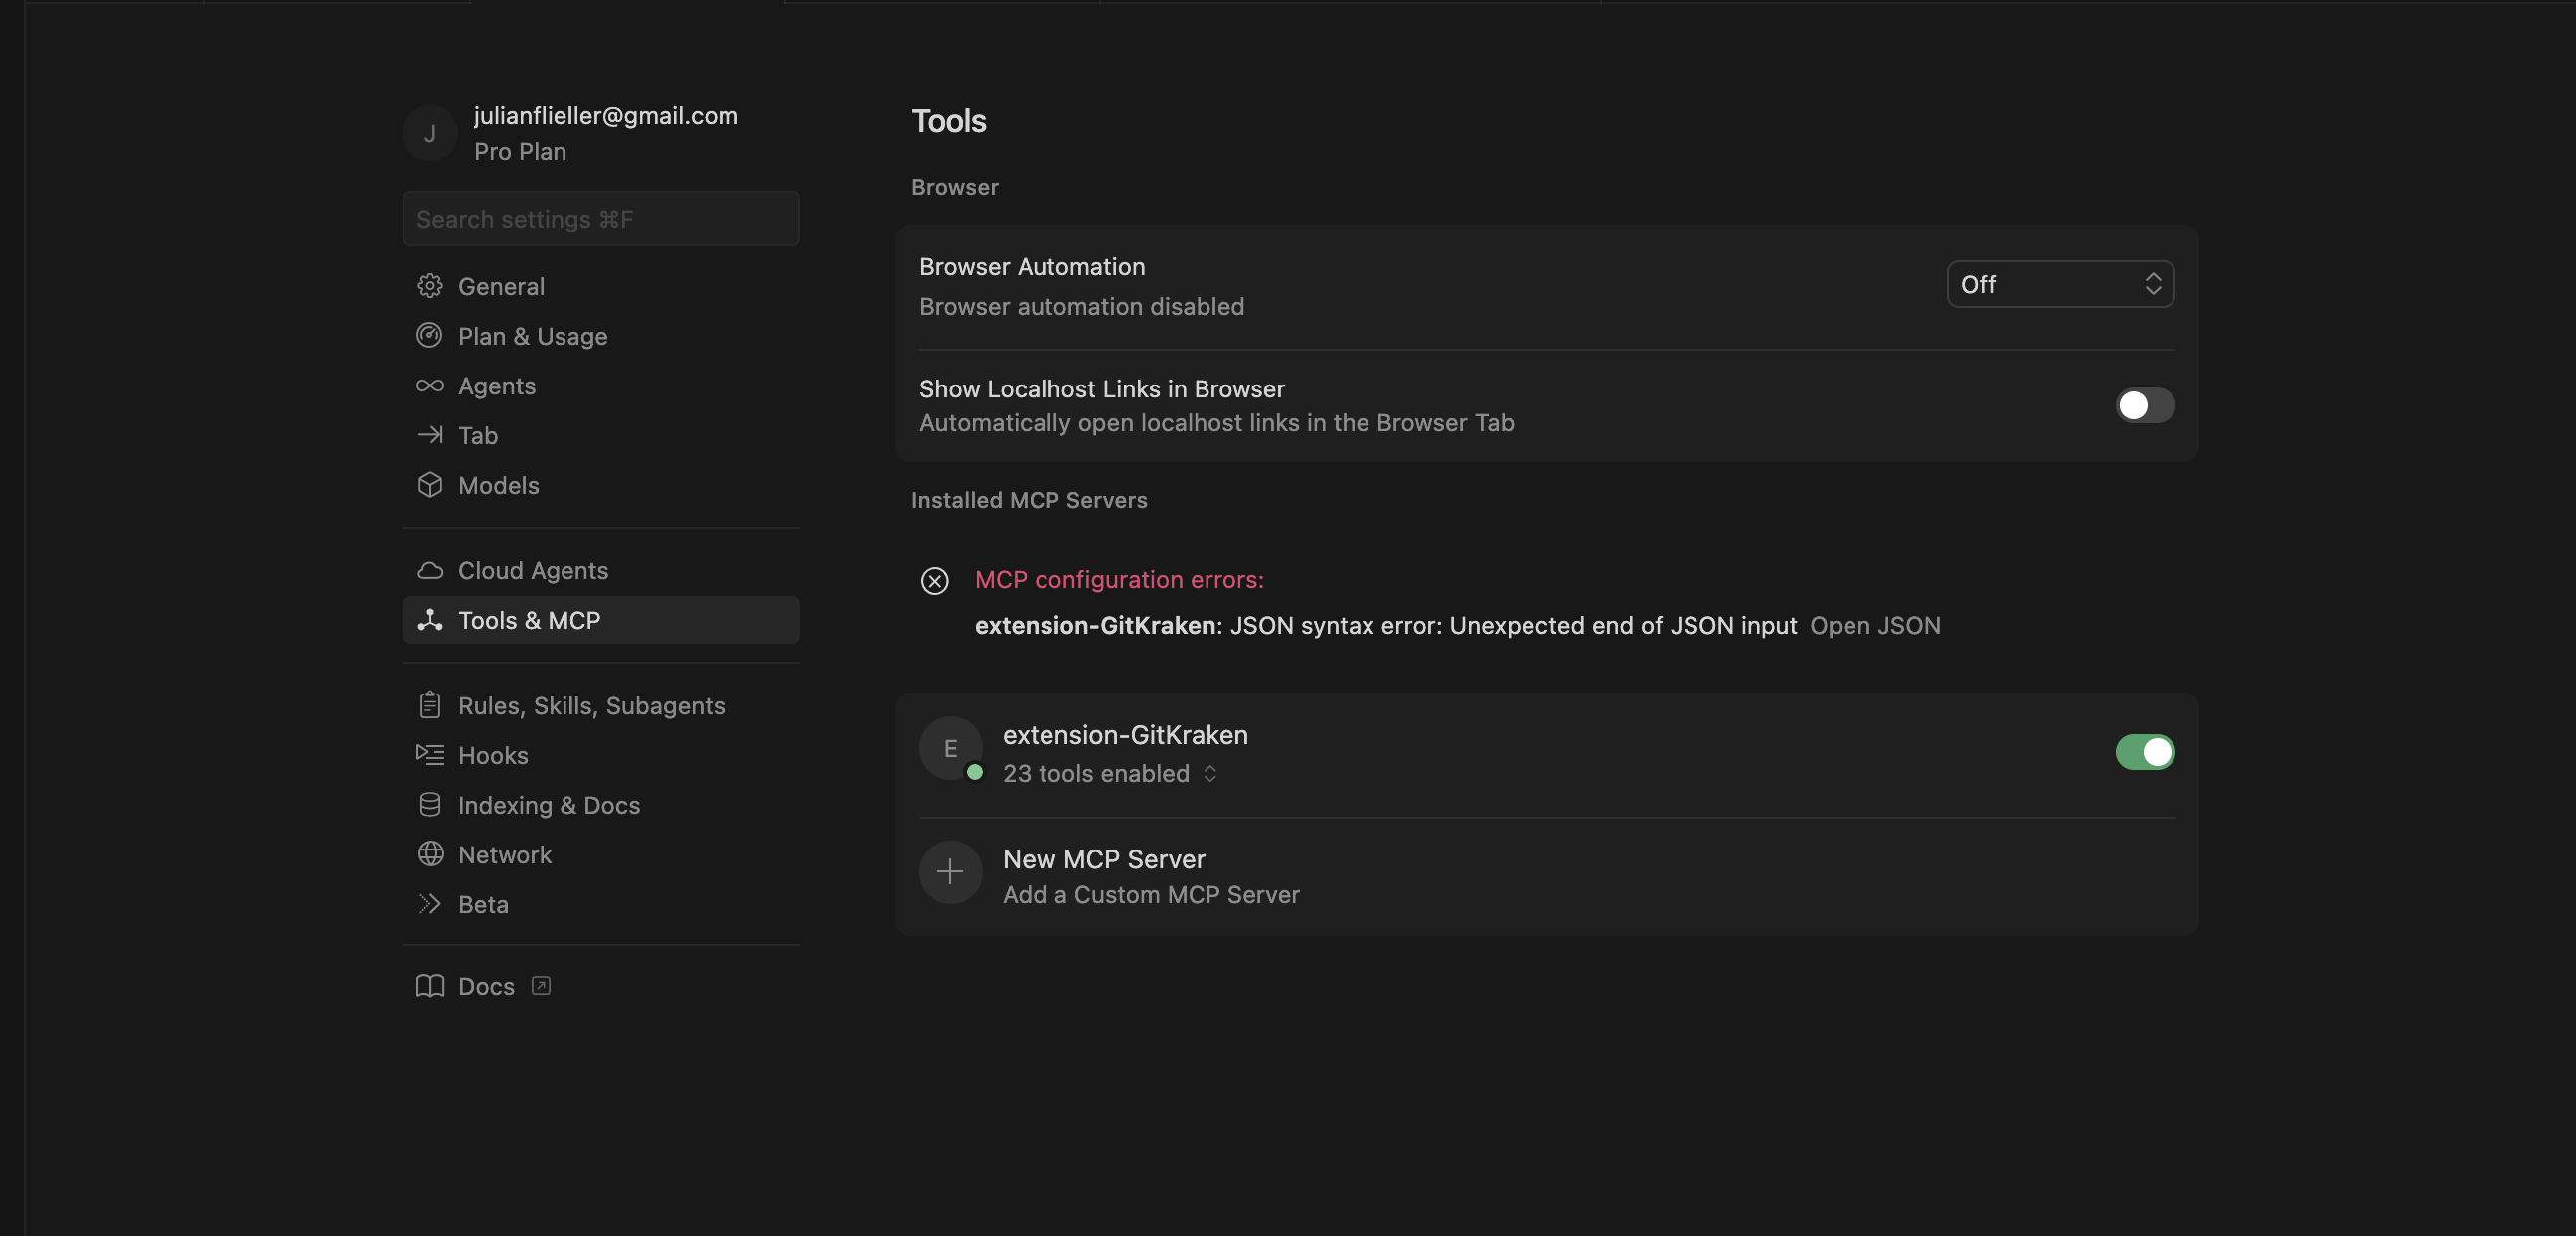Click the Cloud Agents cloud icon
The height and width of the screenshot is (1236, 2576).
(430, 570)
